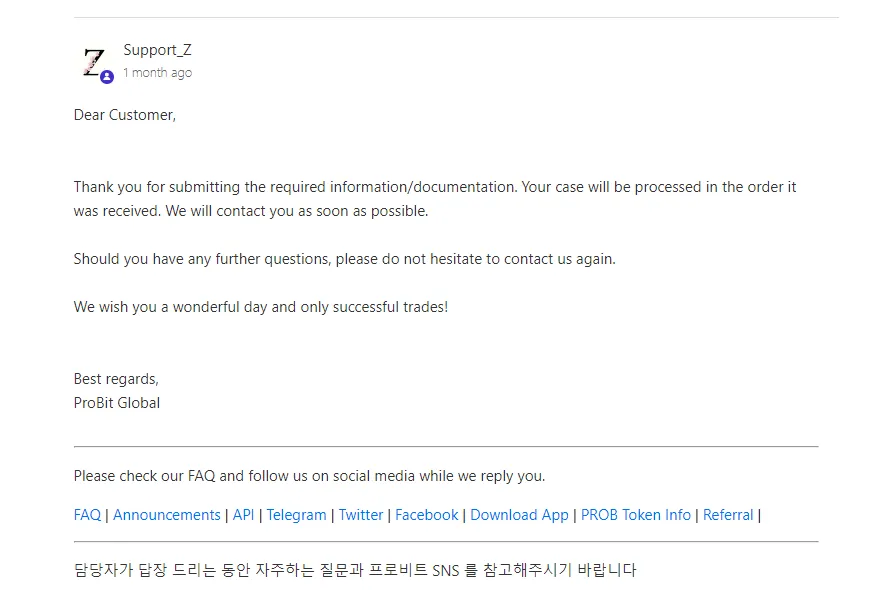Open the PROB Token Info link
This screenshot has width=878, height=590.
636,515
